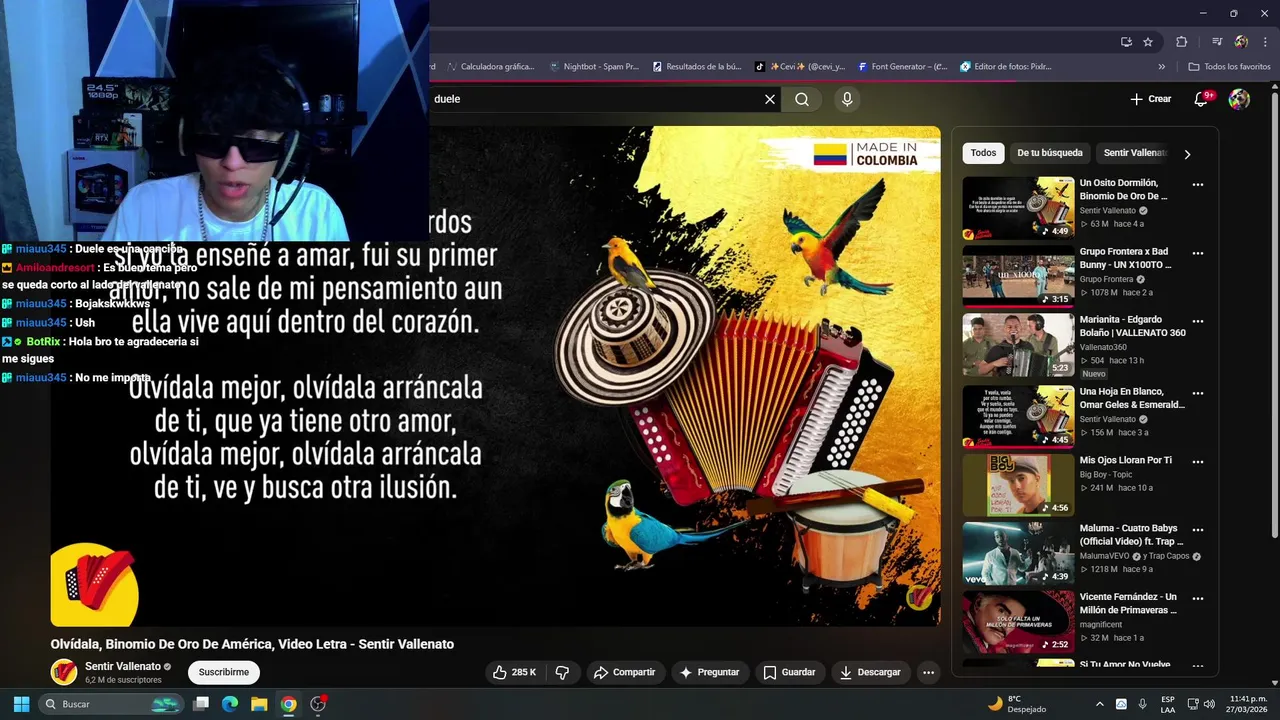Open the Editor de fotos: Pixlr bookmark
The height and width of the screenshot is (720, 1280).
[x=1005, y=67]
